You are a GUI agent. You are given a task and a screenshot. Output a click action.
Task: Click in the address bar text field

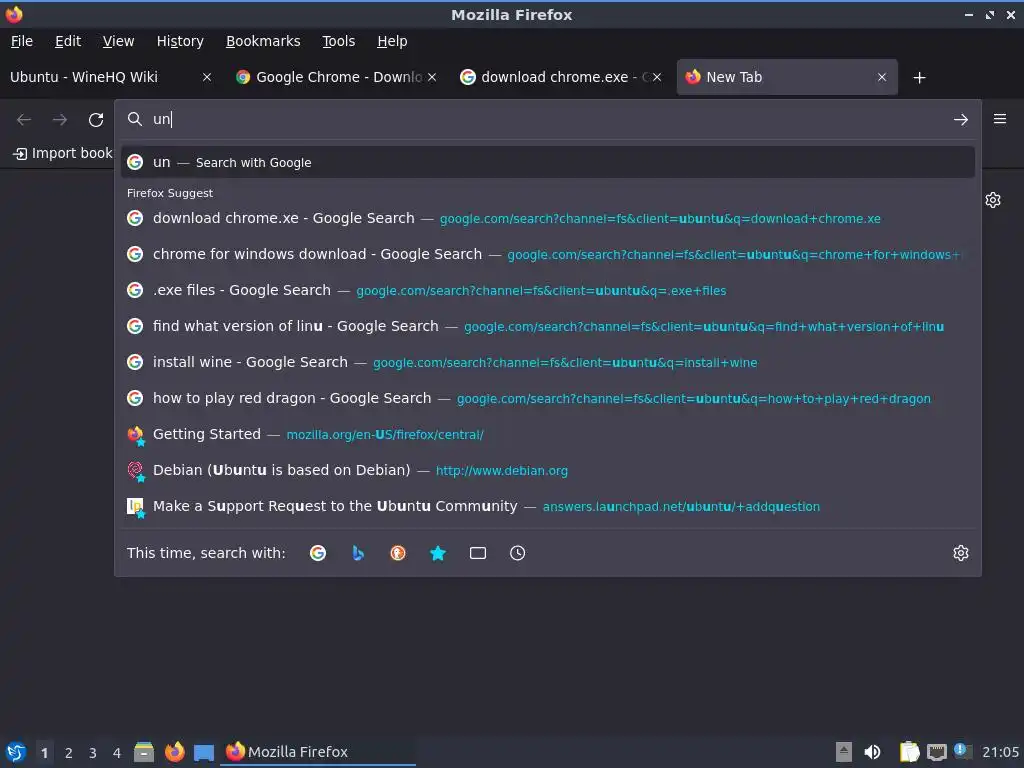pos(549,119)
